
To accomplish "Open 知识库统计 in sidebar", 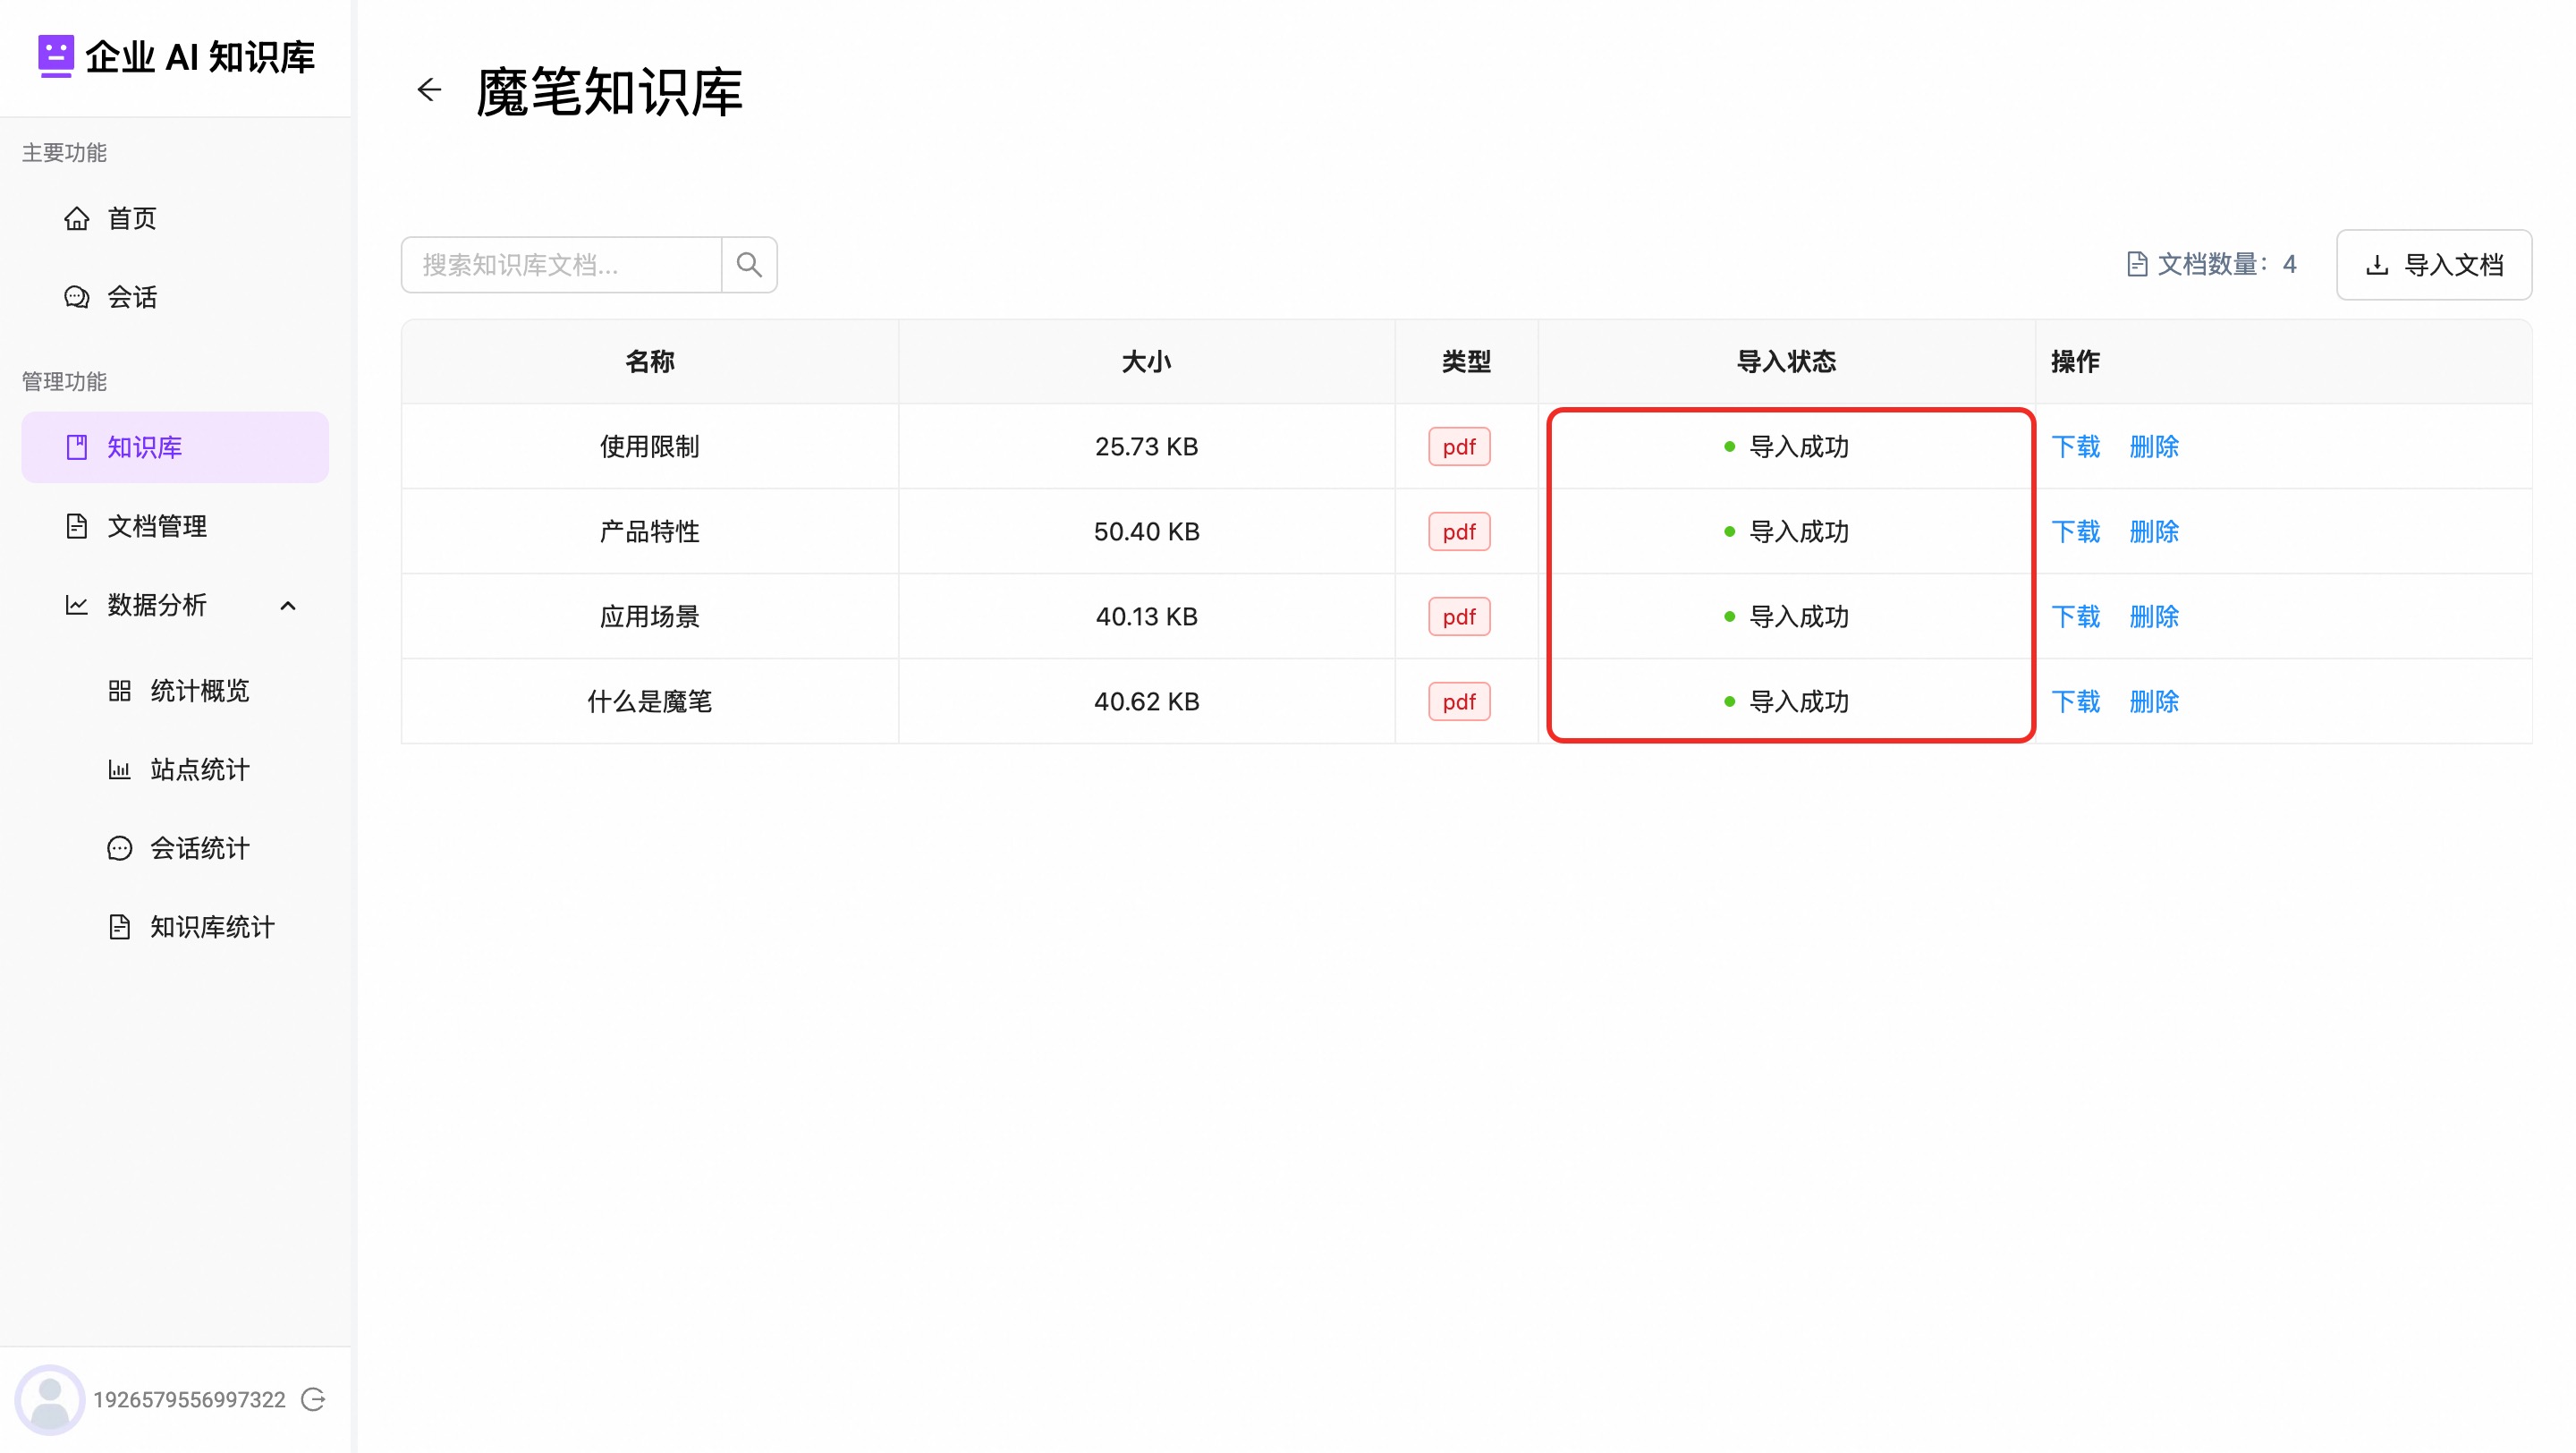I will [x=211, y=927].
